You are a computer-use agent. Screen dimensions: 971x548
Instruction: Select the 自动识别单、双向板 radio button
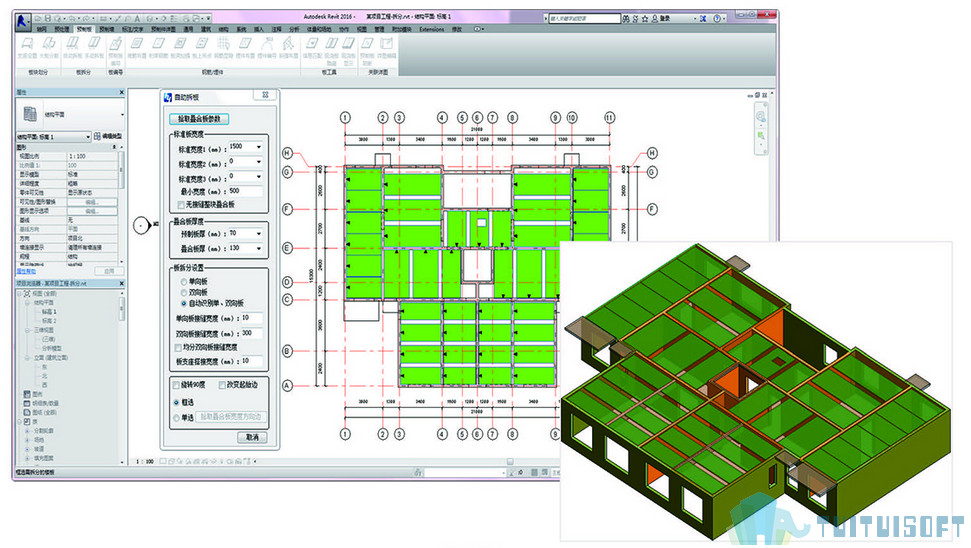coord(183,303)
